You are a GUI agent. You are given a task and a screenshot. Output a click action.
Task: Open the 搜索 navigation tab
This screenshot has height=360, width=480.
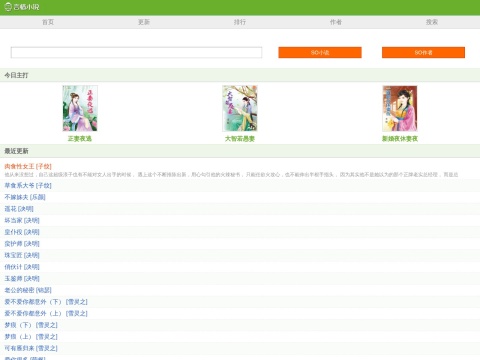pos(432,22)
